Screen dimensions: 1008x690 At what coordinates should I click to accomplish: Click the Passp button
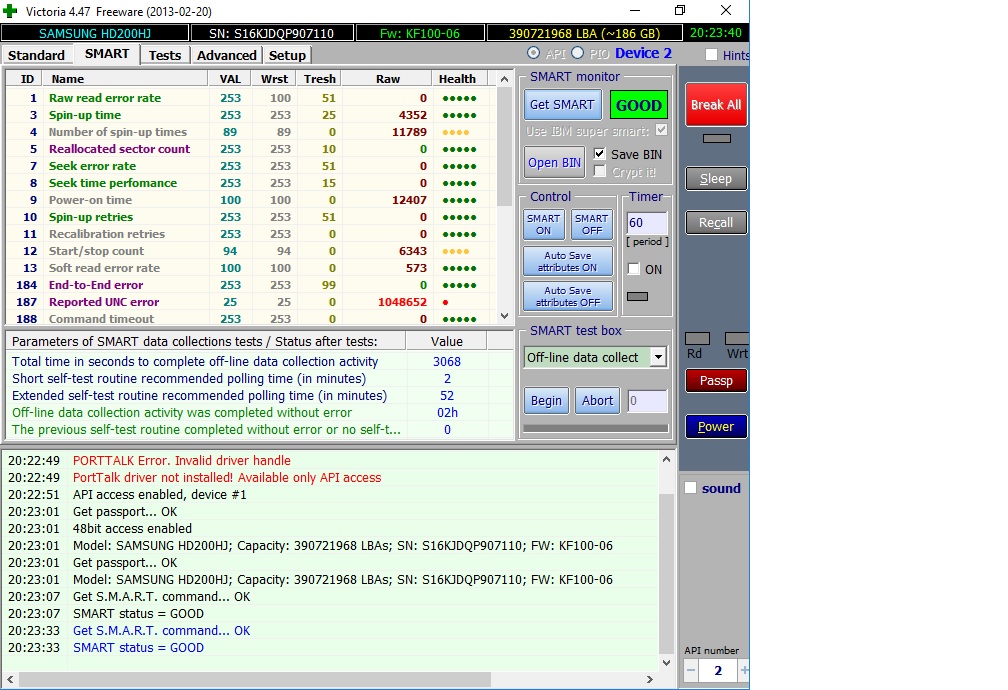(715, 381)
